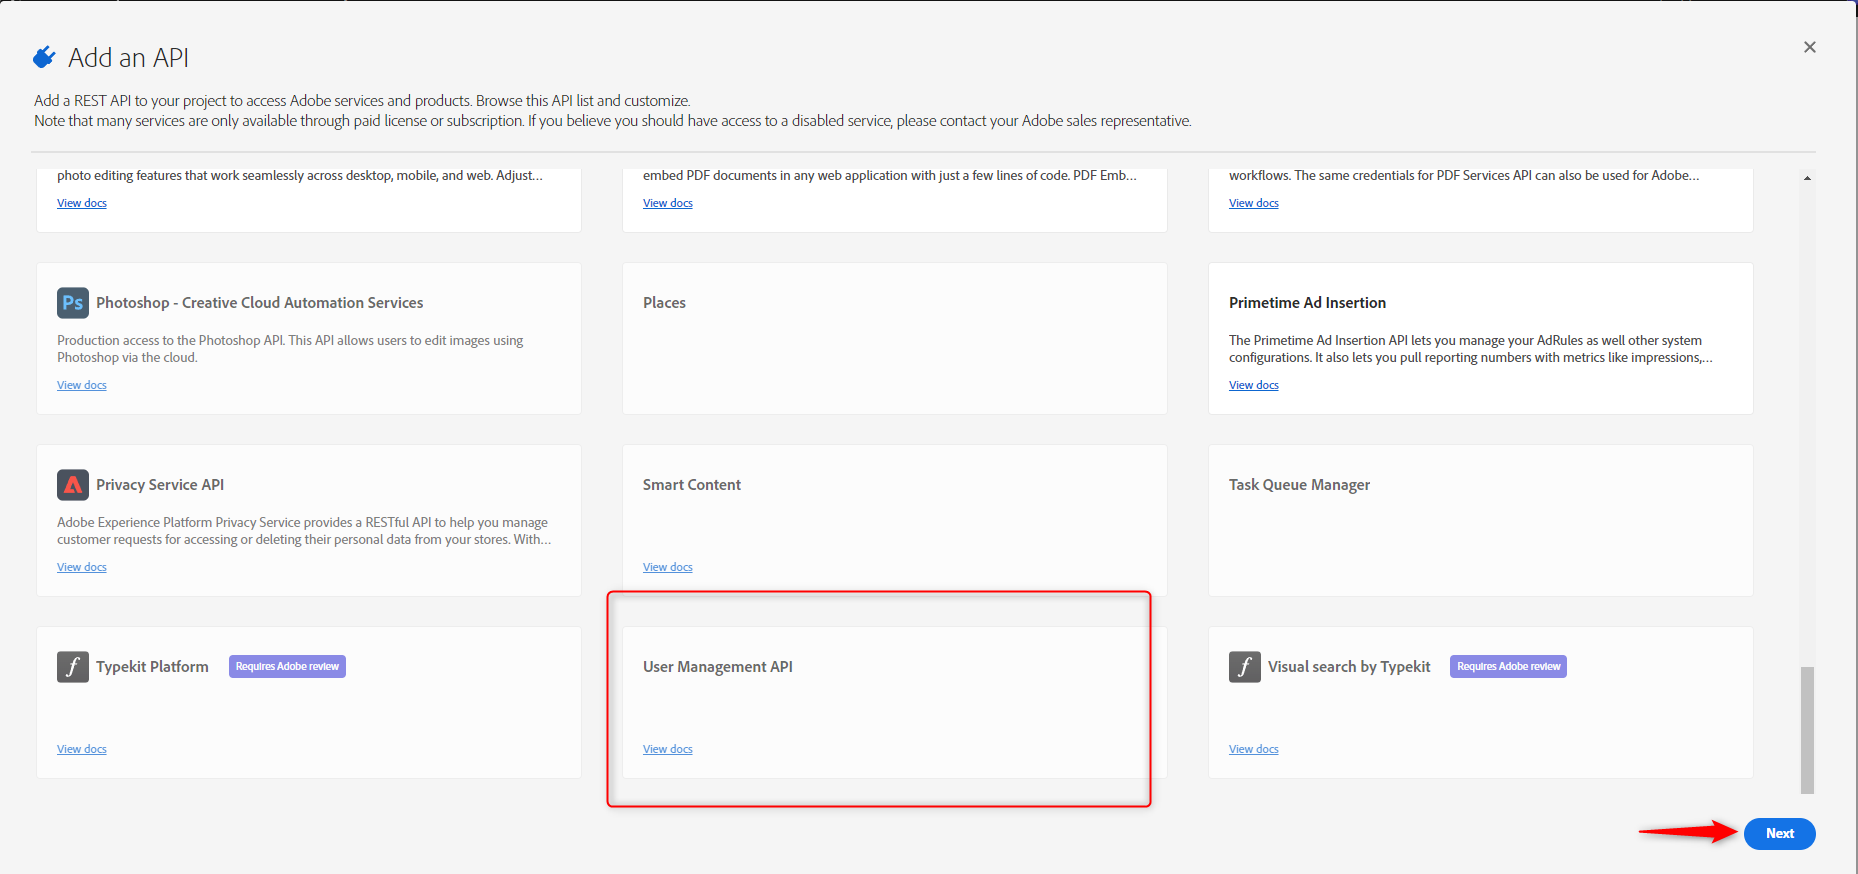This screenshot has width=1858, height=874.
Task: Click the Typekit Platform title
Action: (x=152, y=667)
